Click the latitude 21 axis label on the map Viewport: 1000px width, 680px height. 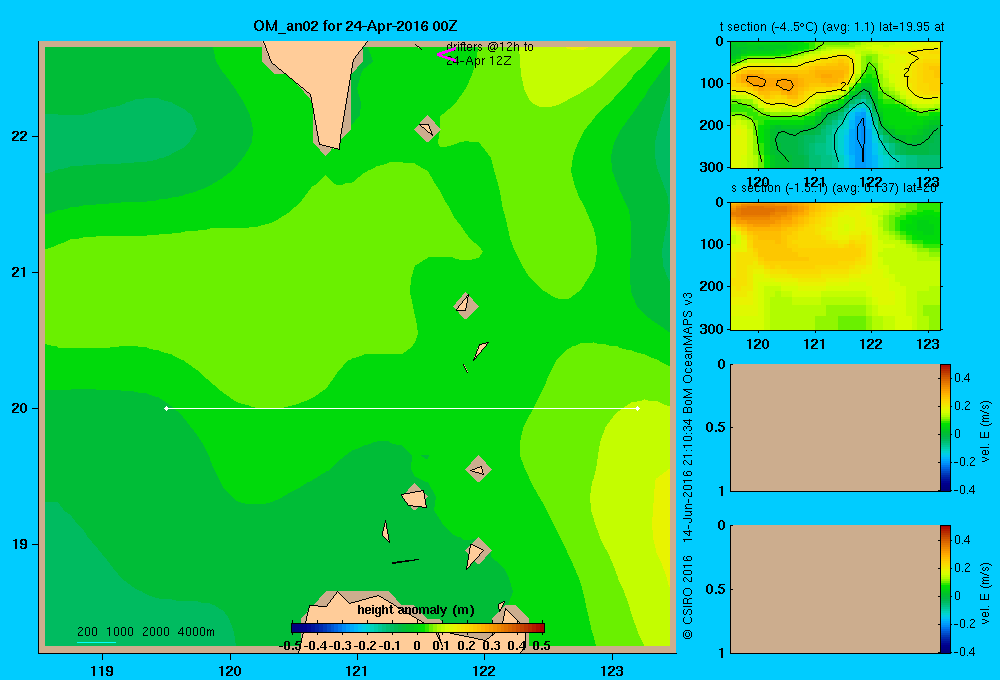pyautogui.click(x=19, y=272)
